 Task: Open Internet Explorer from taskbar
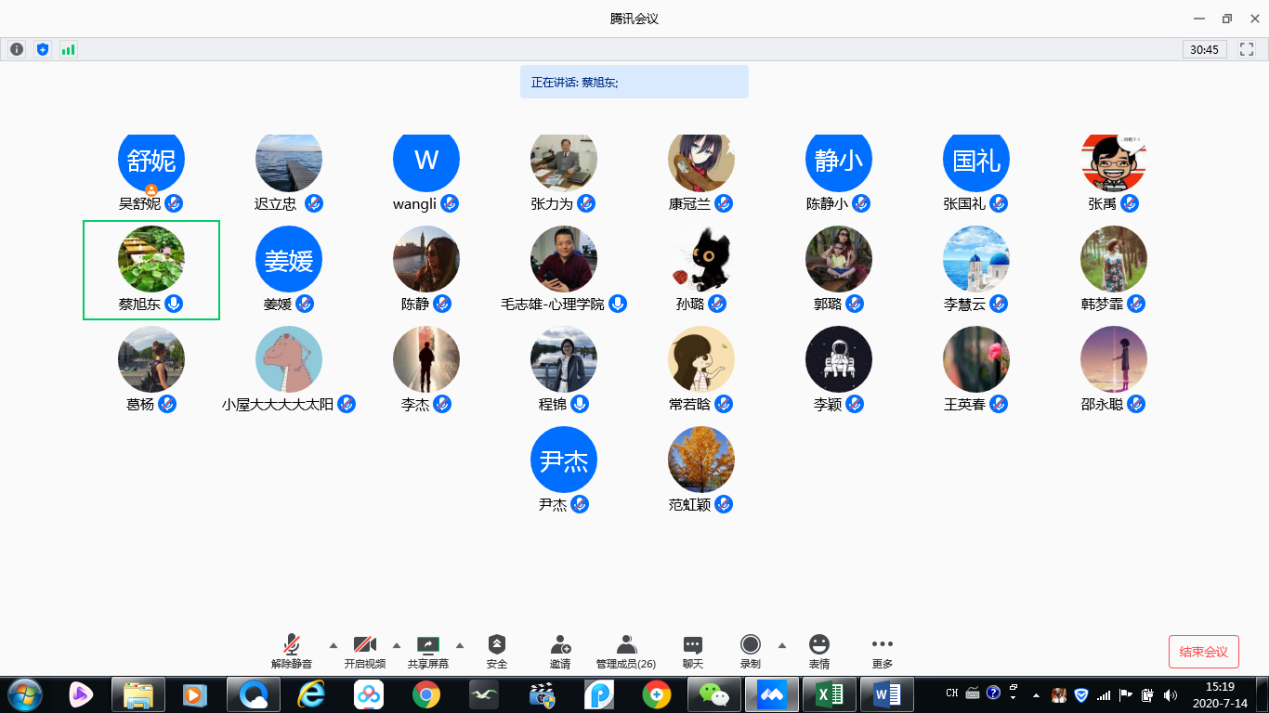[x=311, y=694]
